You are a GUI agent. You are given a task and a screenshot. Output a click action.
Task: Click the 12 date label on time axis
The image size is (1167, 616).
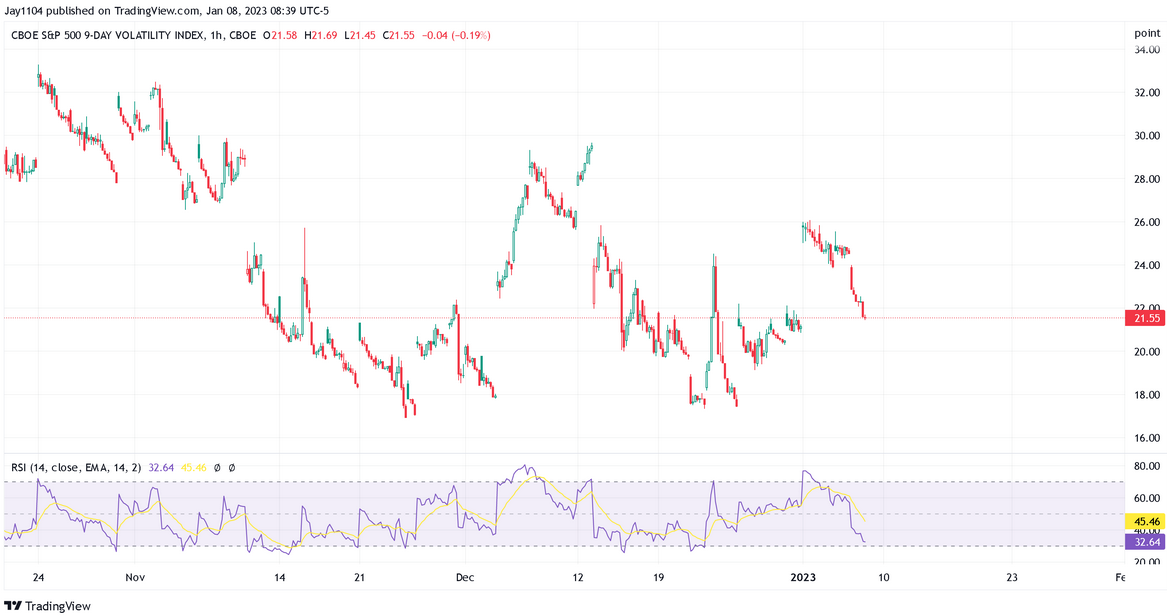578,577
